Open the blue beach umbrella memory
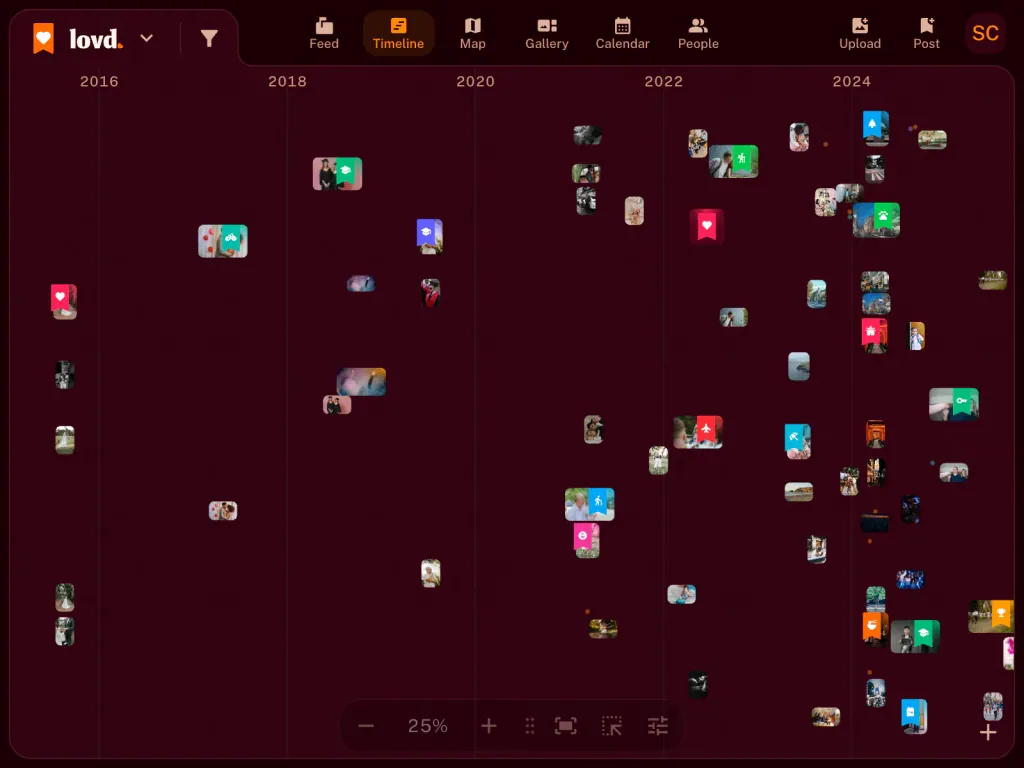 point(797,441)
